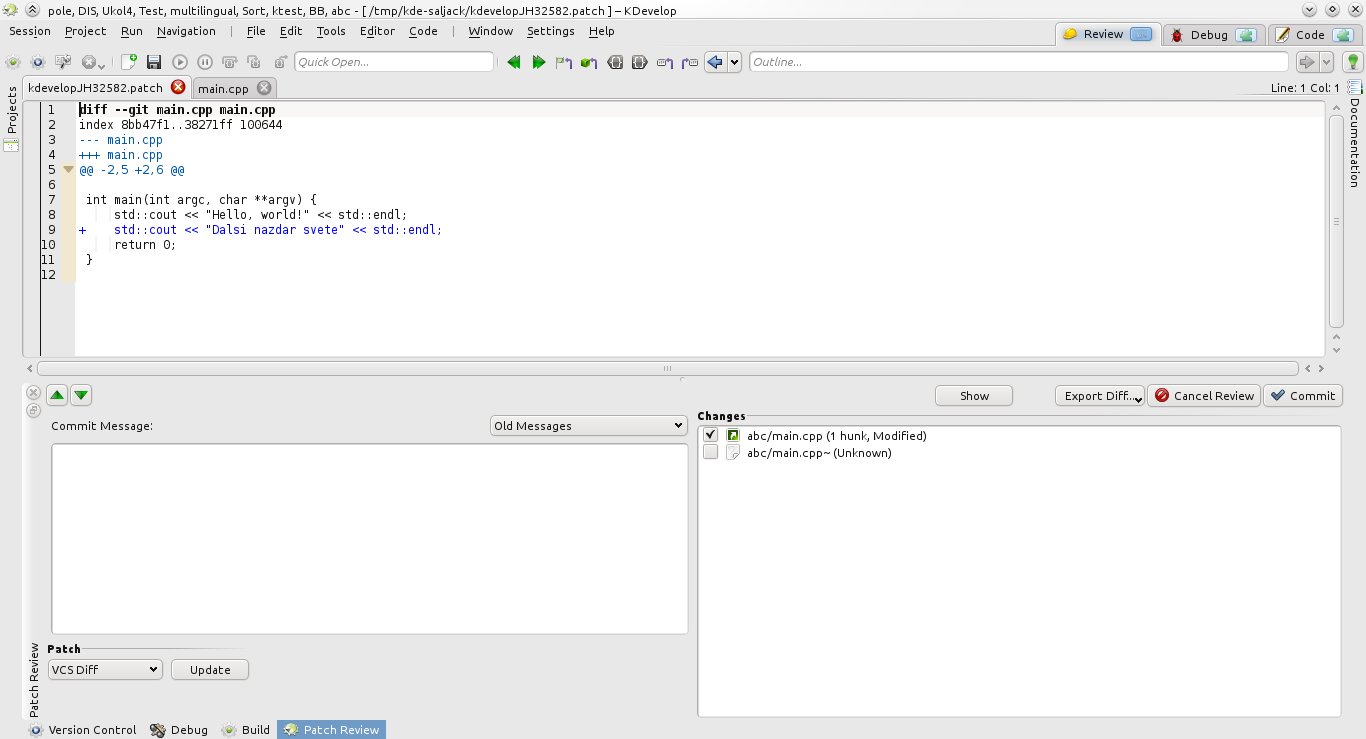
Task: Jump to previous with the green double-left arrow
Action: pos(514,62)
